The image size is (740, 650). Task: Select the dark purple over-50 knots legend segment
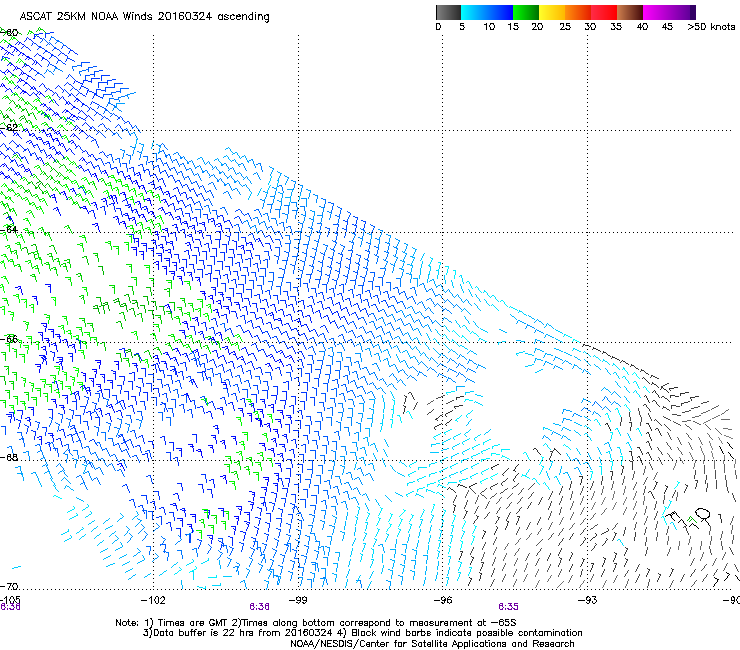(693, 12)
